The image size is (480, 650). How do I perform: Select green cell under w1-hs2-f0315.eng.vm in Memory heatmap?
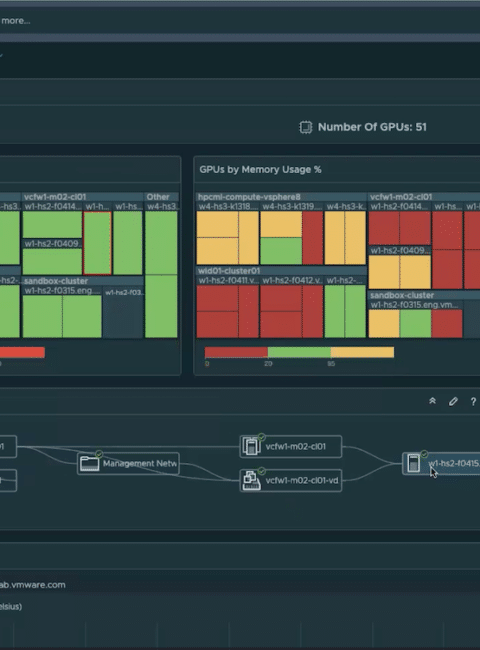click(415, 324)
